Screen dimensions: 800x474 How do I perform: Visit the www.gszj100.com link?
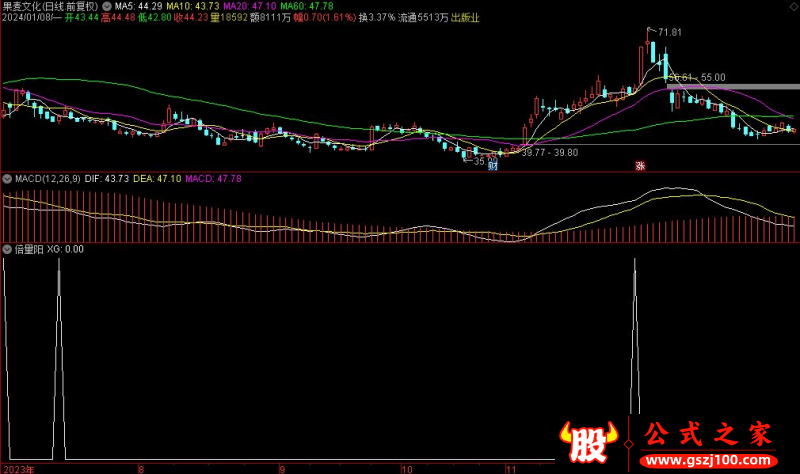pyautogui.click(x=709, y=461)
